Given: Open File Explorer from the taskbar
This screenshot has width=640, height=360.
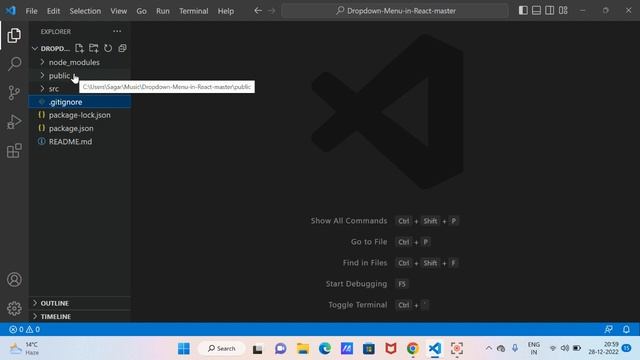Looking at the screenshot, I should [302, 349].
